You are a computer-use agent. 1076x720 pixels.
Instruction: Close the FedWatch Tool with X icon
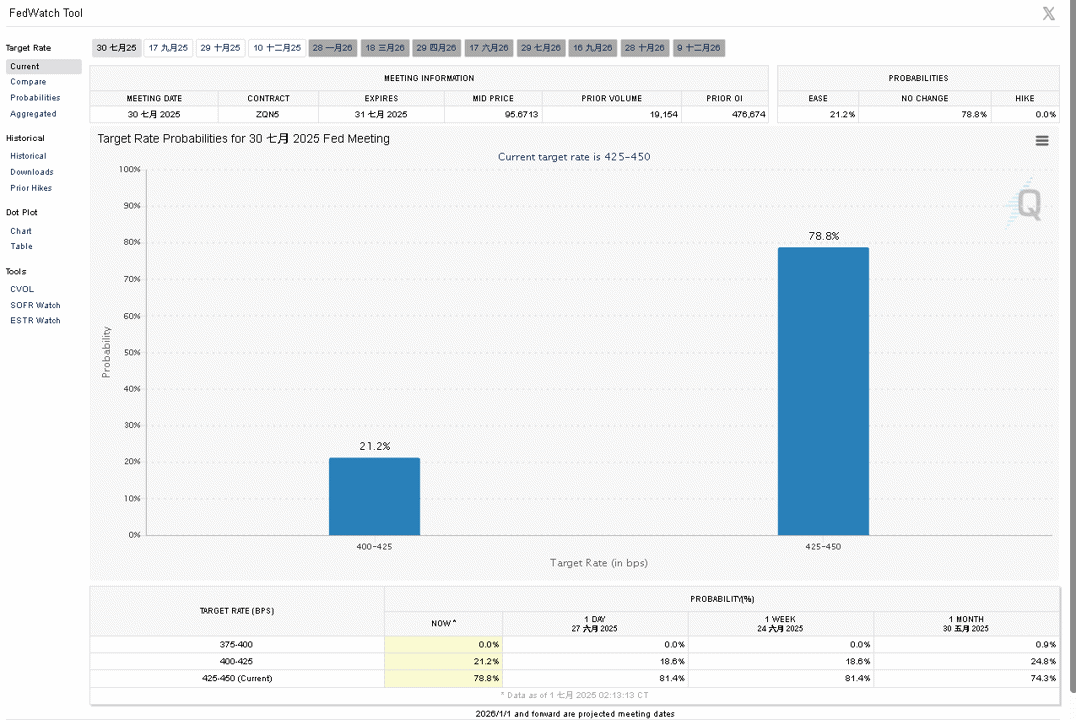pyautogui.click(x=1049, y=14)
